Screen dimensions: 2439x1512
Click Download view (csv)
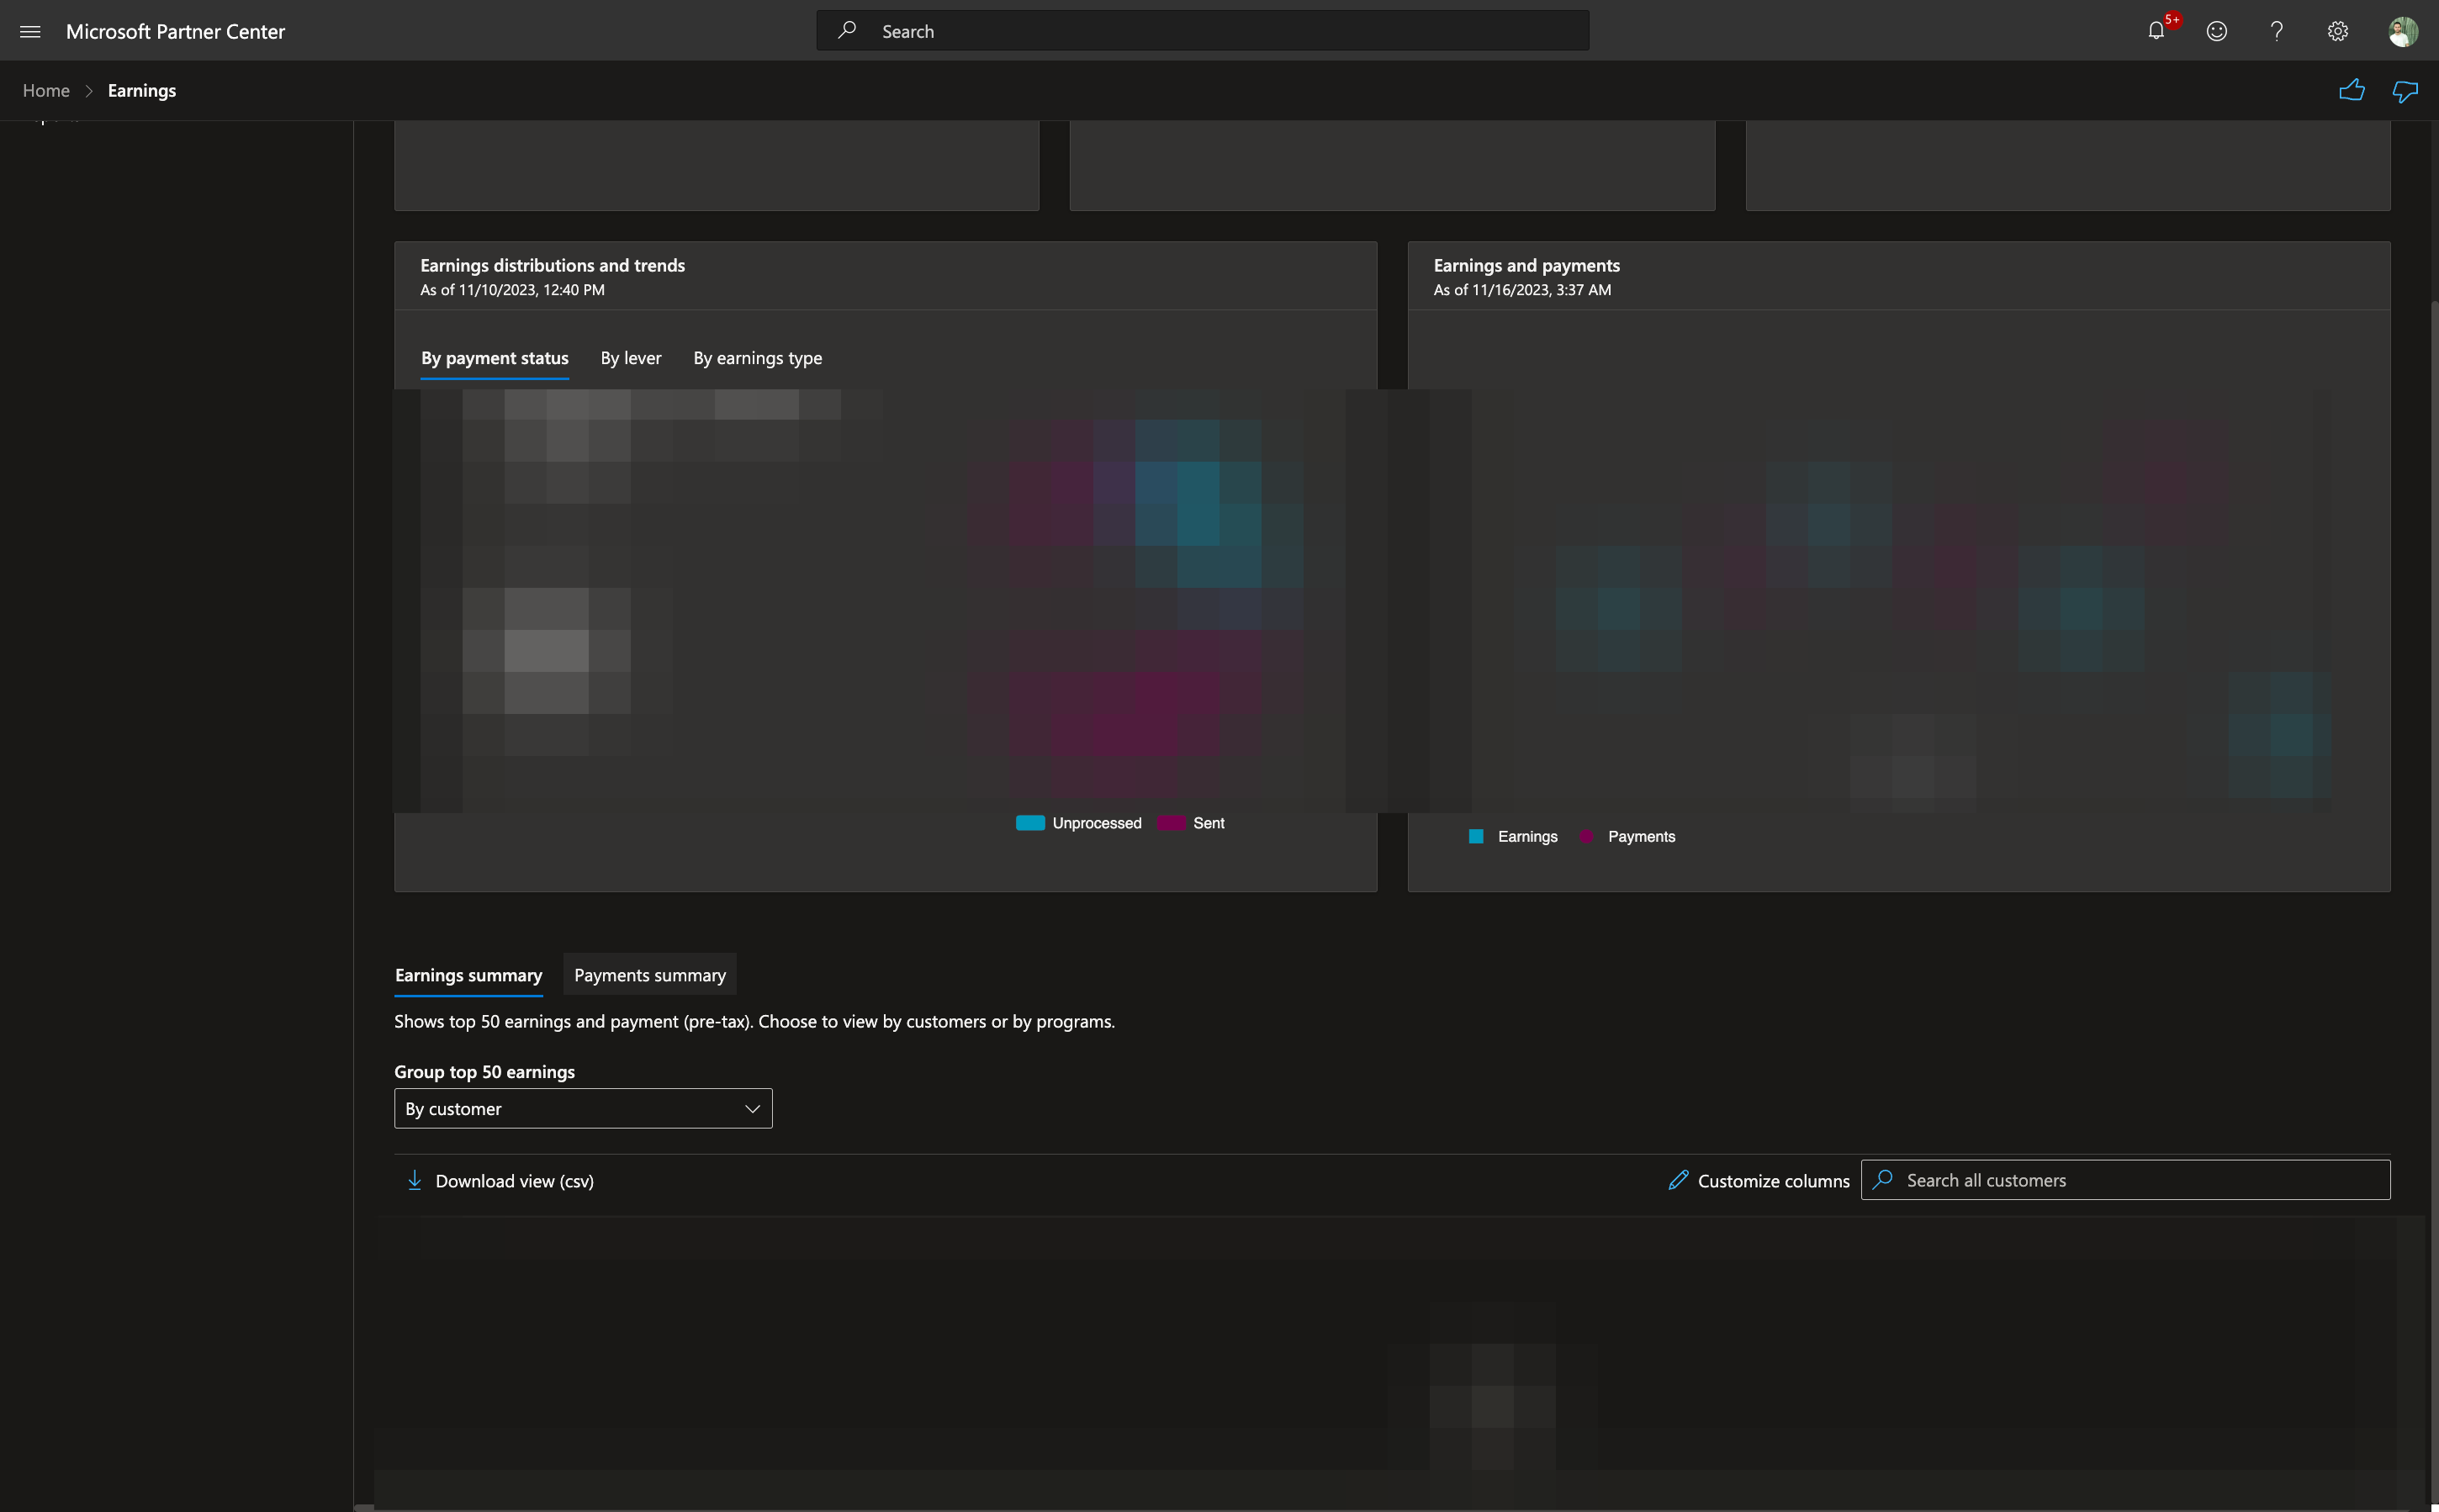click(500, 1180)
